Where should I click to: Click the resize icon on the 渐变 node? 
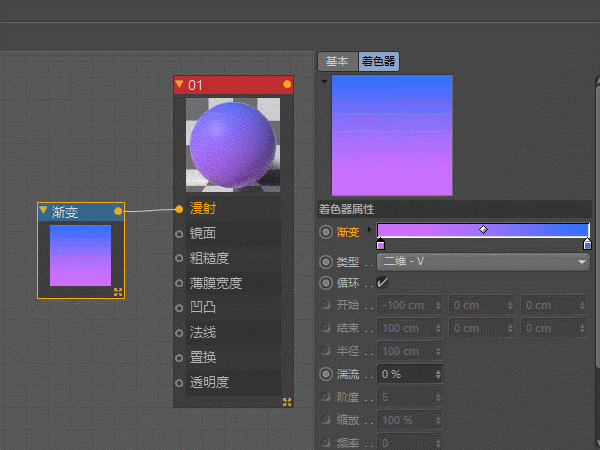coord(118,292)
